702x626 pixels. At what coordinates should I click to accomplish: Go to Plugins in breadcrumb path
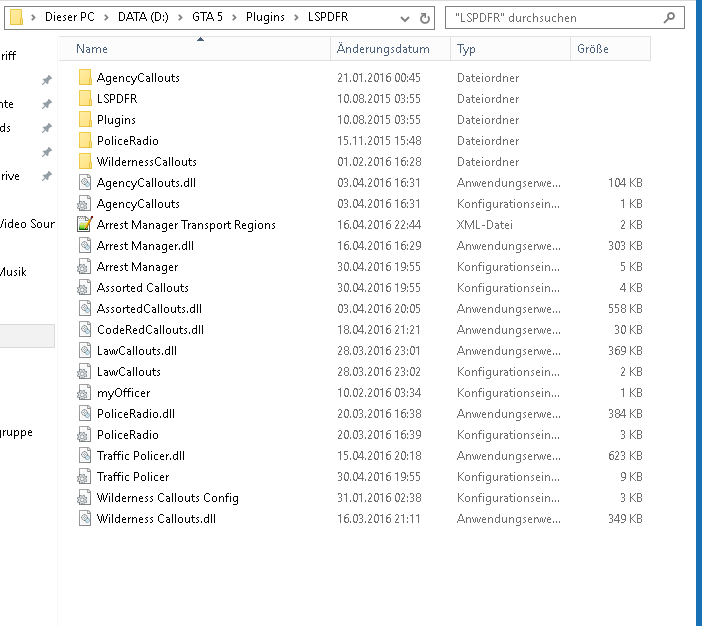[265, 17]
